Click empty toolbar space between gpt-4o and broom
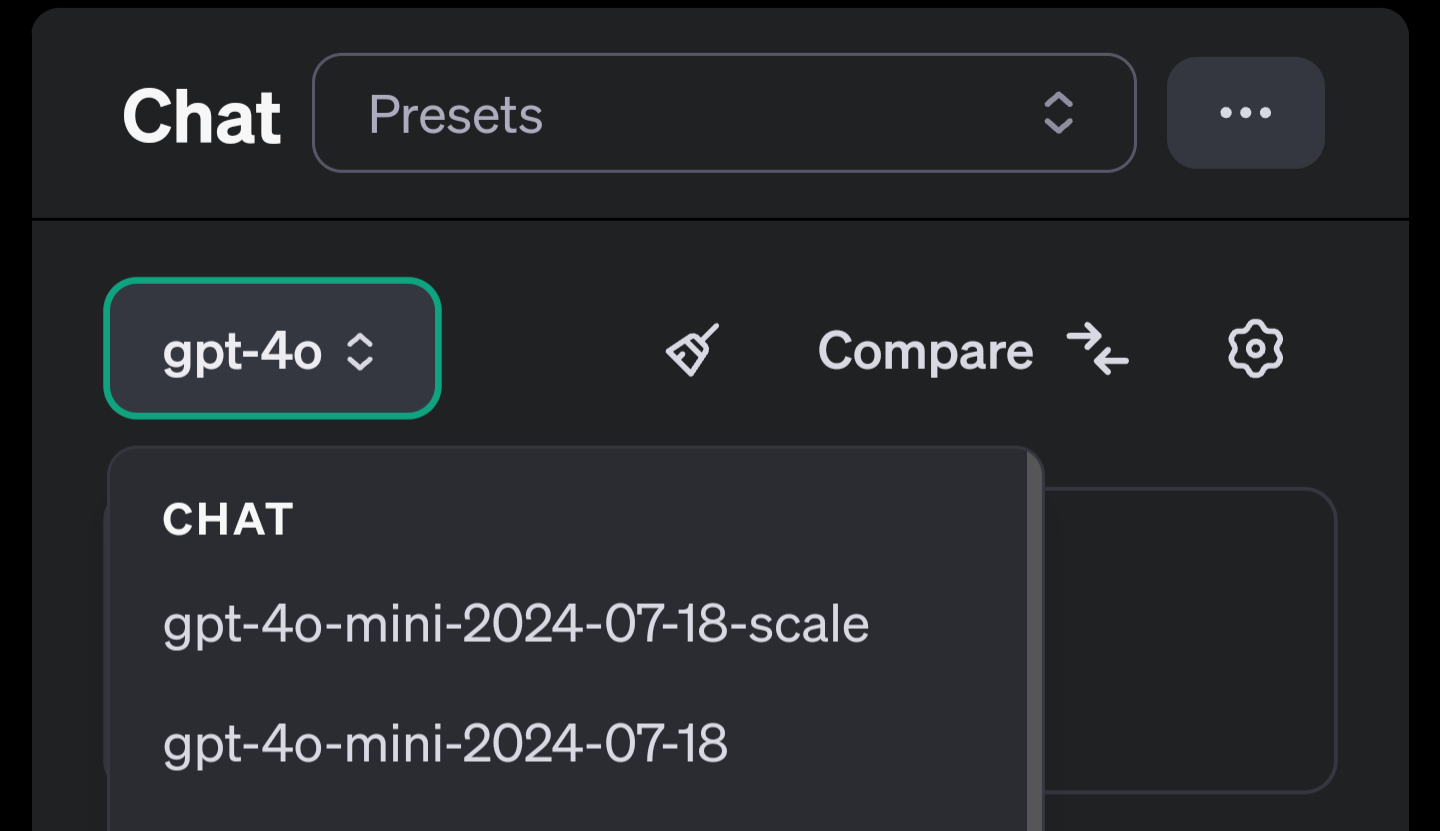Viewport: 1440px width, 831px height. [x=552, y=350]
